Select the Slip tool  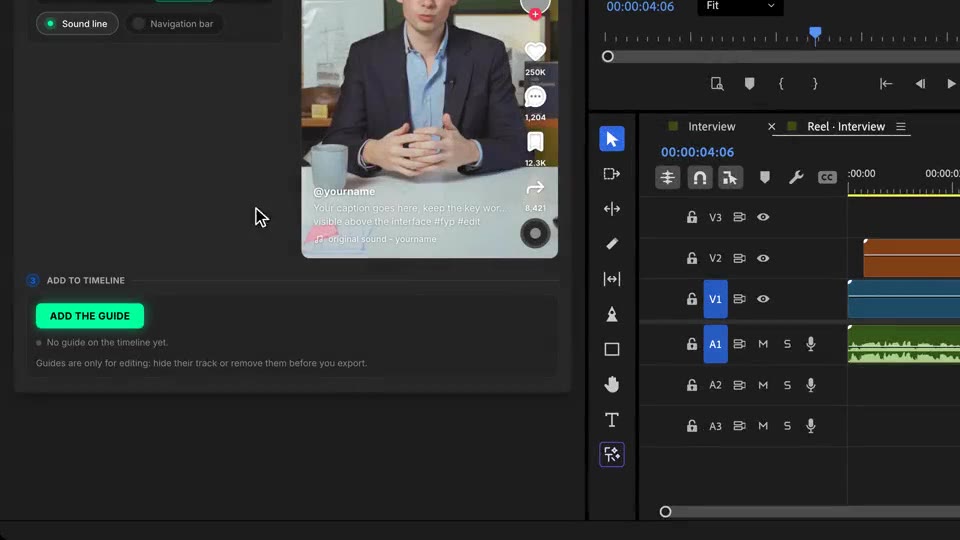pos(612,279)
